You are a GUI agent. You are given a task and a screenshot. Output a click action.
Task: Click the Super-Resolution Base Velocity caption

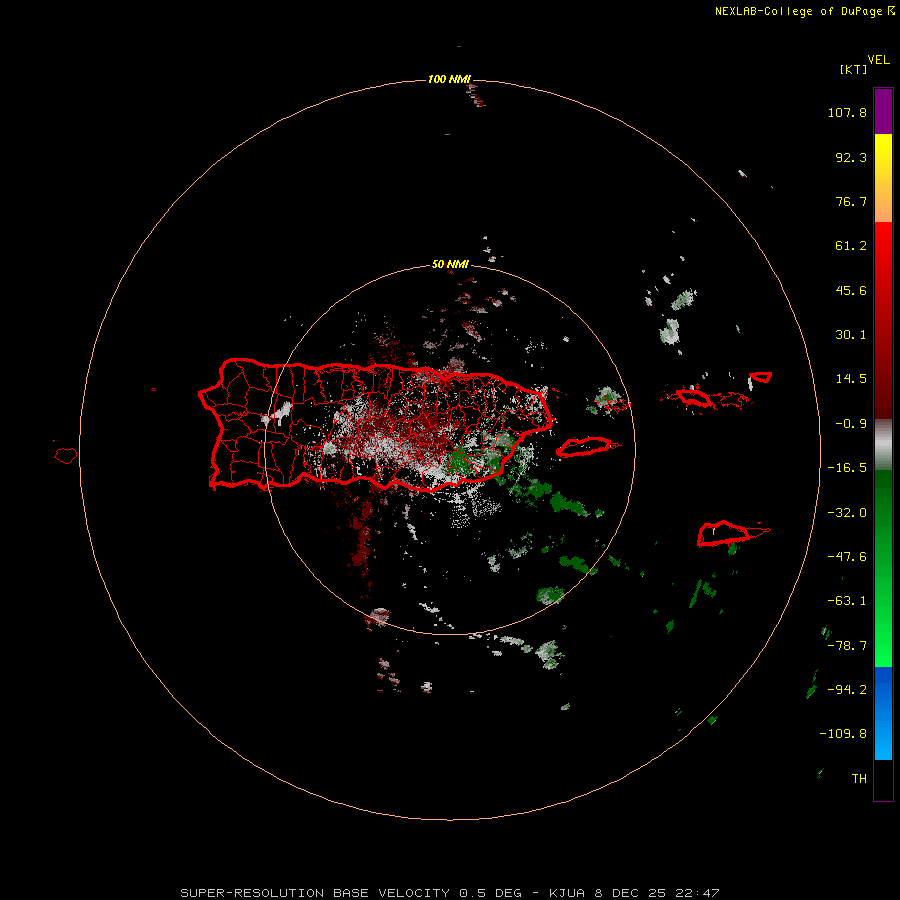(449, 893)
